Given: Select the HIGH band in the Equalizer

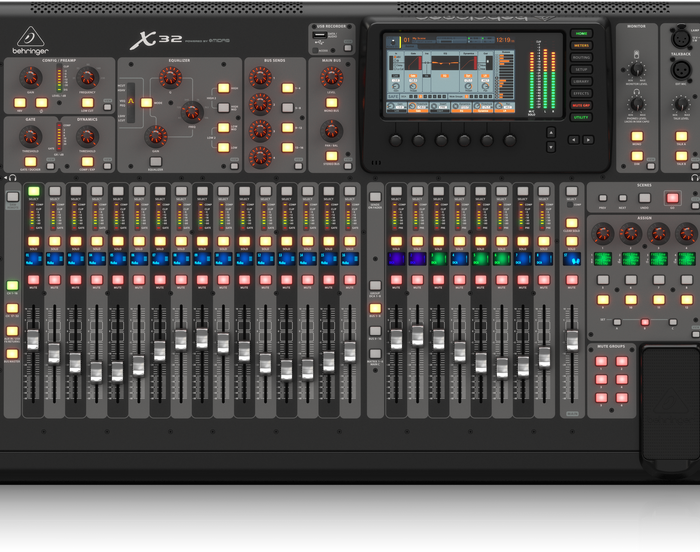Looking at the screenshot, I should [224, 88].
